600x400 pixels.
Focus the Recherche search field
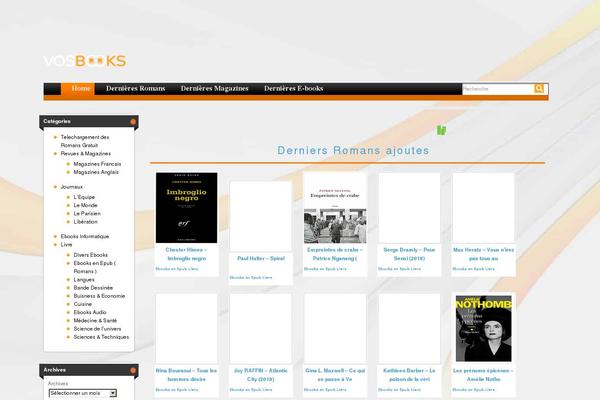pos(498,89)
